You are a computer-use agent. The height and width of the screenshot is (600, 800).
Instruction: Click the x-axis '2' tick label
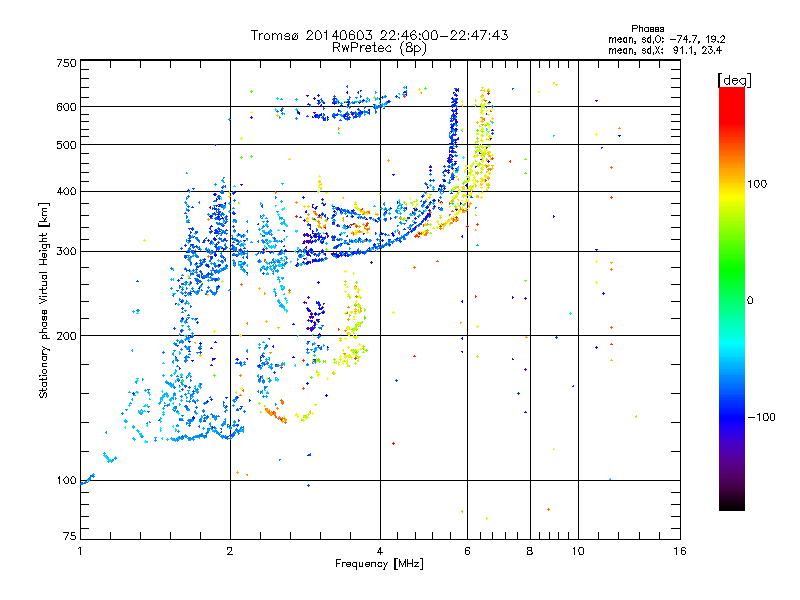pos(230,551)
